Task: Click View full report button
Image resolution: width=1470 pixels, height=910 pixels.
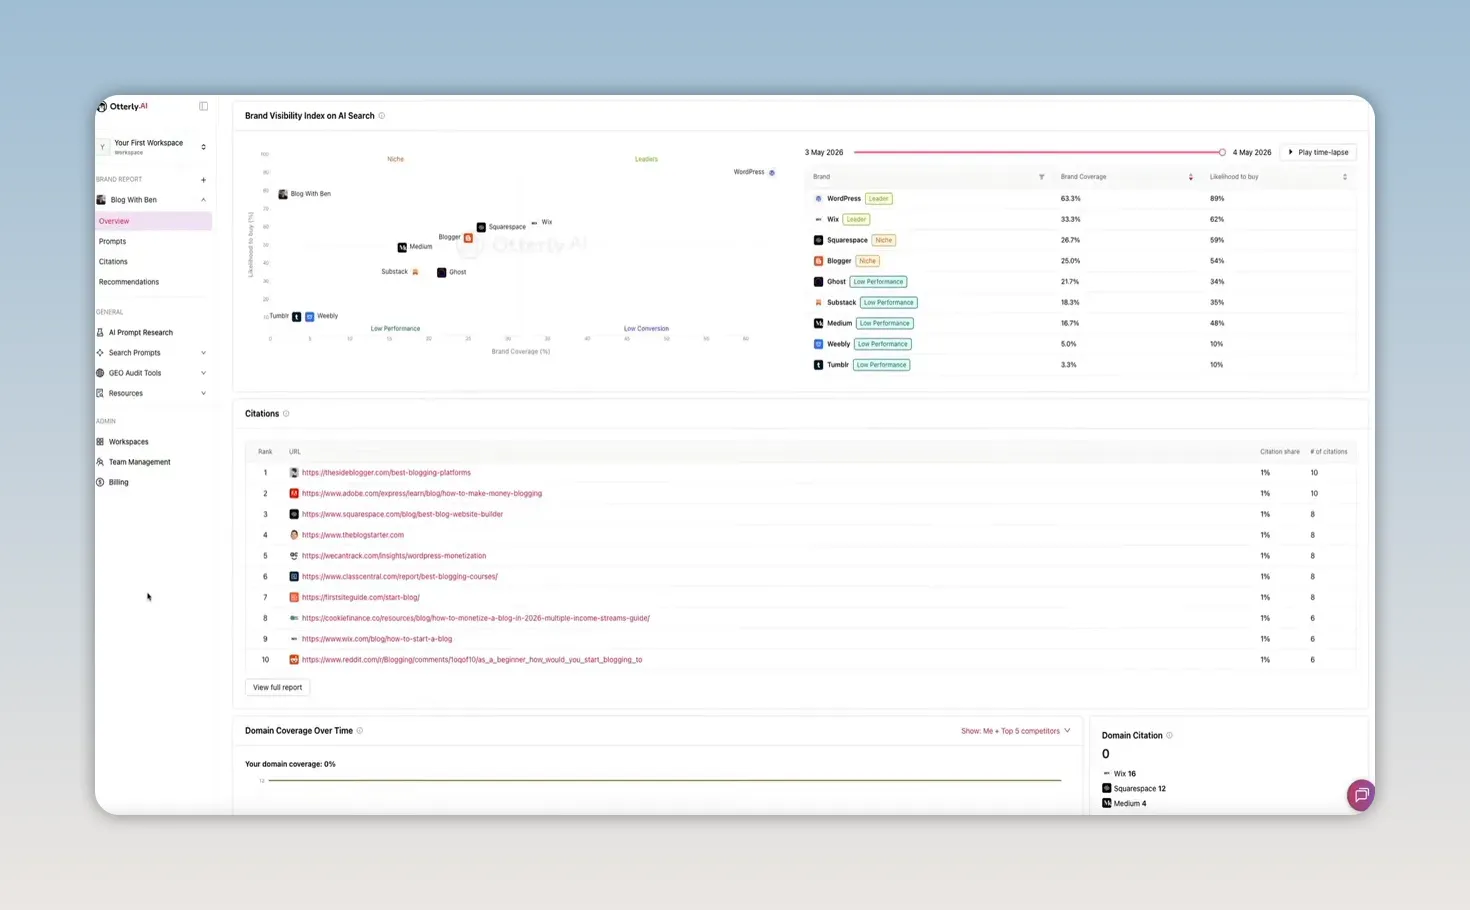Action: tap(277, 687)
